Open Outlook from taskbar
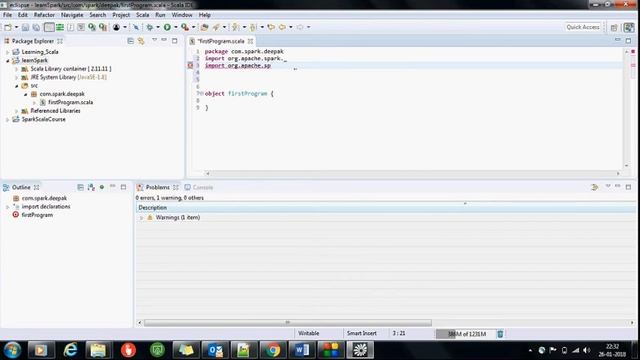Viewport: 640px width, 360px height. 215,350
